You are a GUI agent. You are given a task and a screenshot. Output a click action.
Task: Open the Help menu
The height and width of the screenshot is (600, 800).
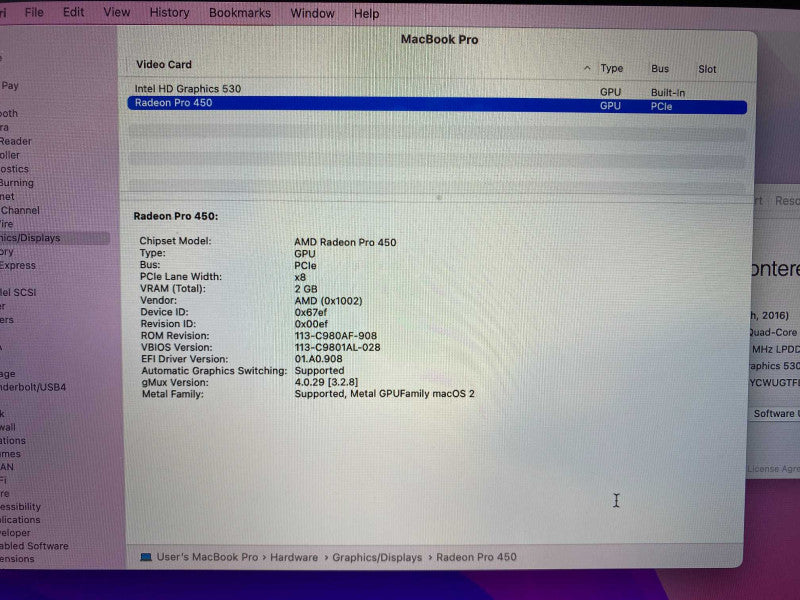point(366,14)
